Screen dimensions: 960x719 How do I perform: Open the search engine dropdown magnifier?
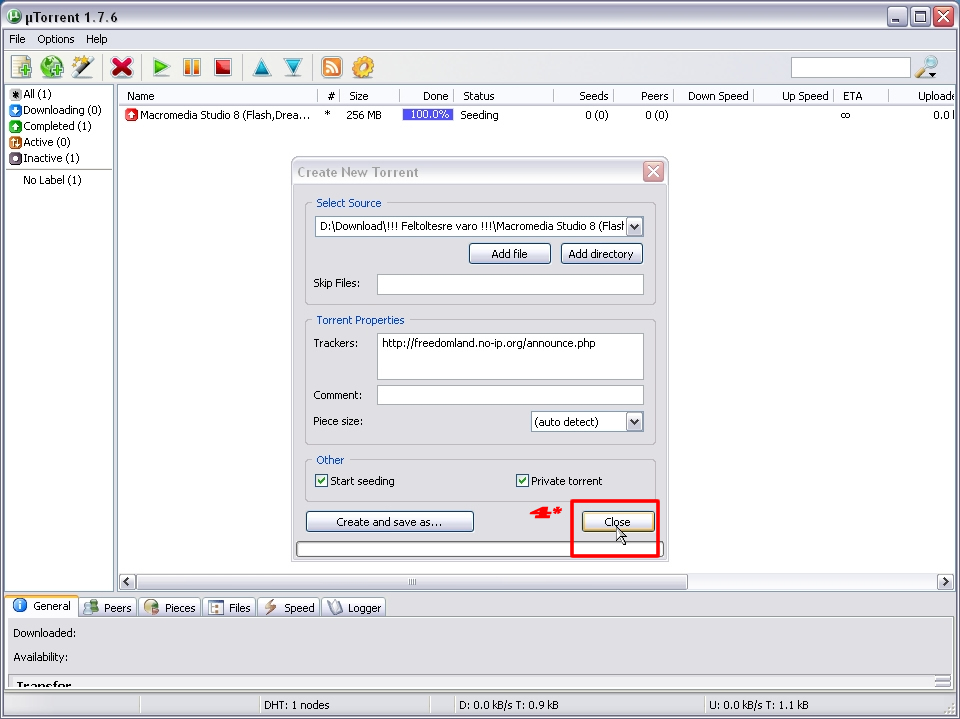pyautogui.click(x=927, y=68)
